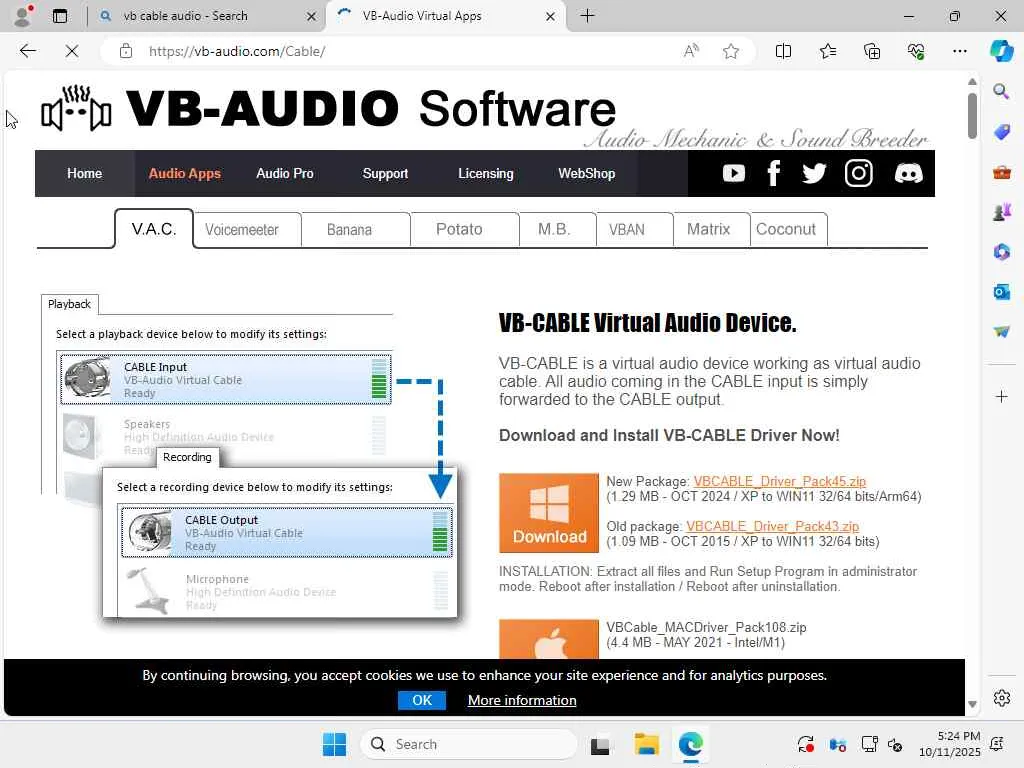The image size is (1024, 768).
Task: Add page to favorites star
Action: [x=731, y=51]
